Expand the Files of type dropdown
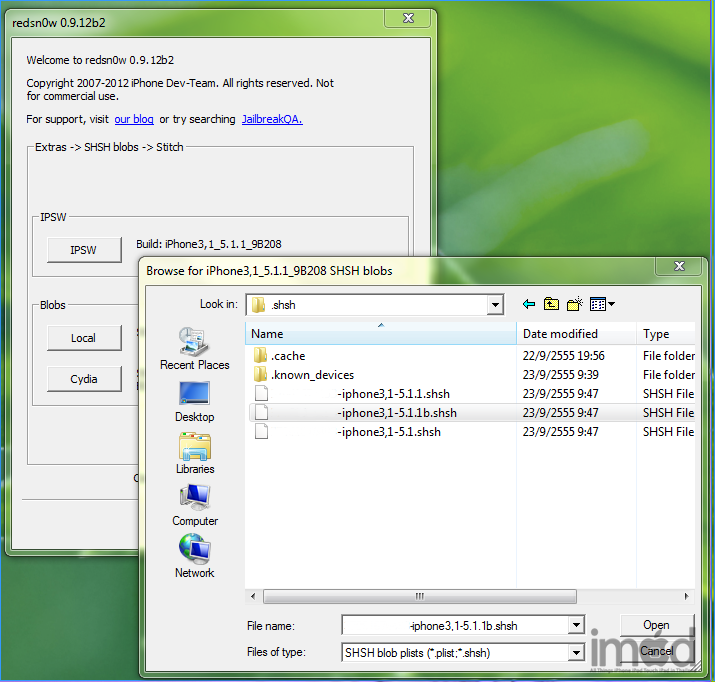 coord(576,653)
